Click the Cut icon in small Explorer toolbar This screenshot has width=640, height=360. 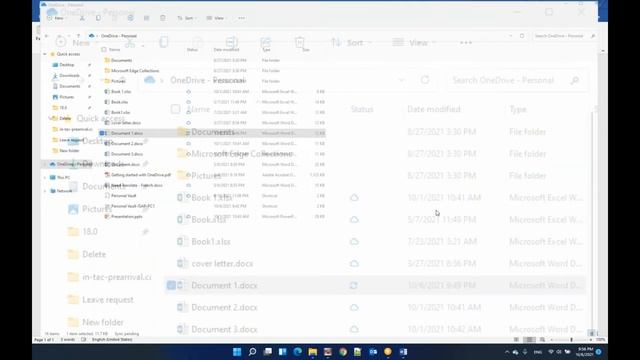pos(82,18)
